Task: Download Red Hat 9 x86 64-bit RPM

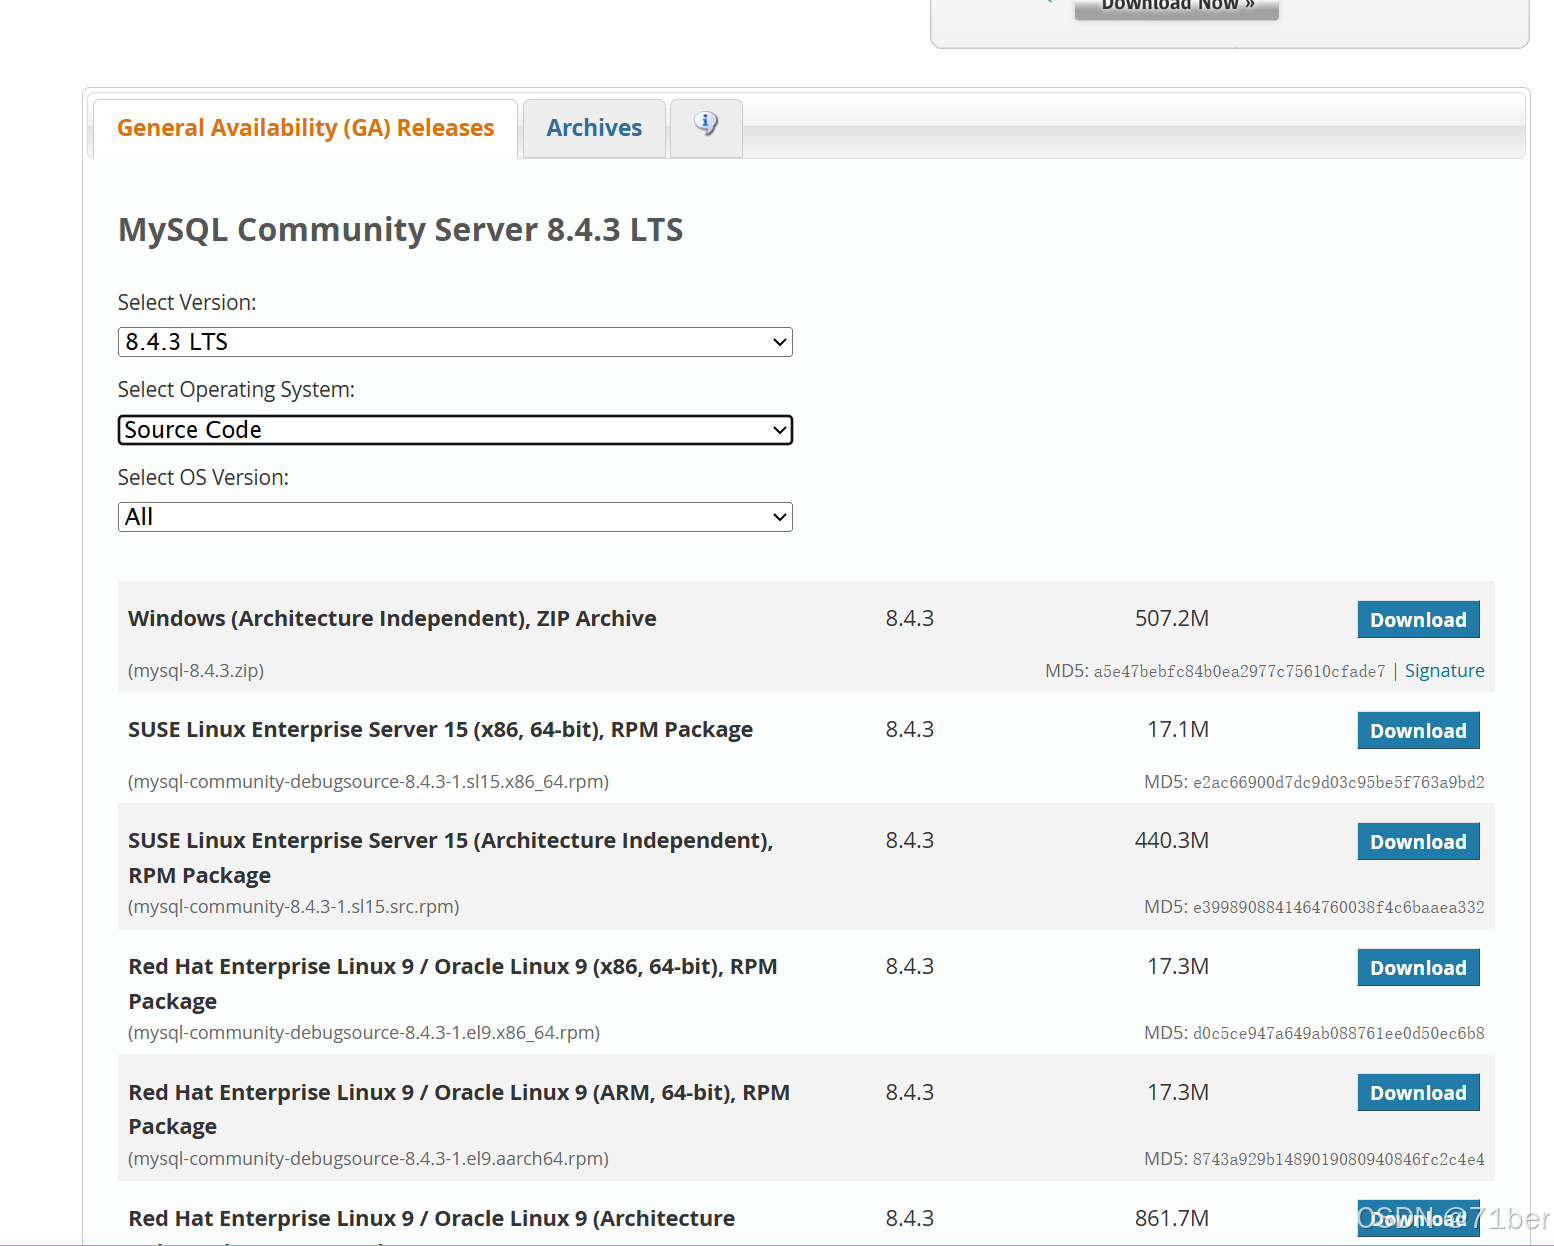Action: (x=1418, y=968)
